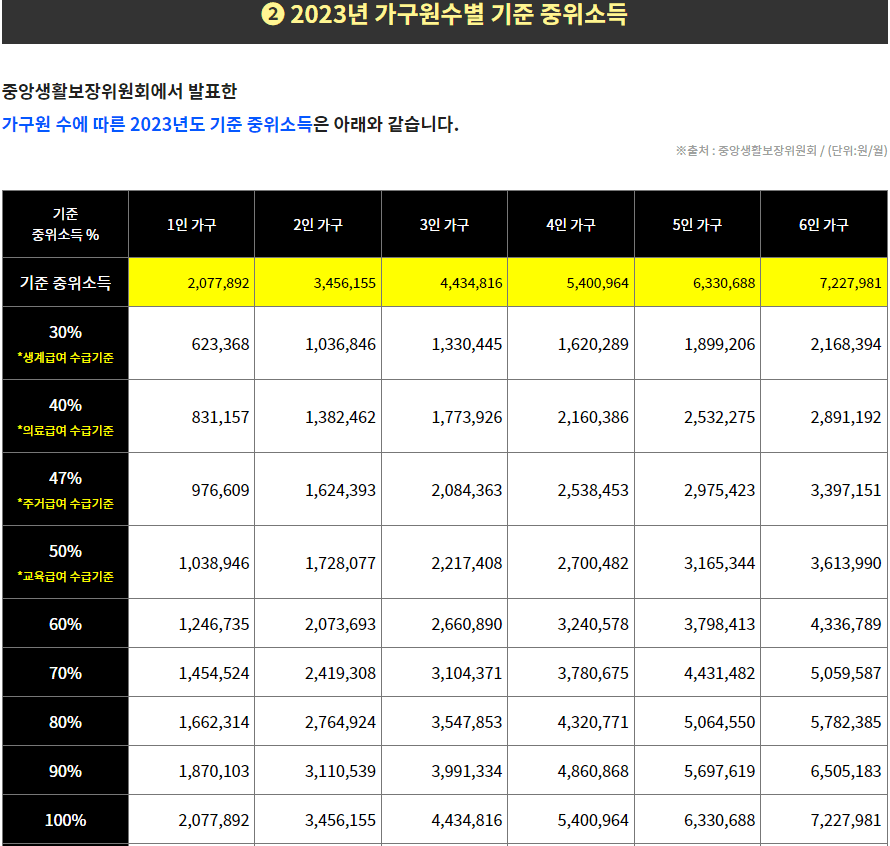Select the blue text 가구원 수에 따른 2023년도 기준 중위소득
Image resolution: width=890 pixels, height=846 pixels.
point(157,124)
